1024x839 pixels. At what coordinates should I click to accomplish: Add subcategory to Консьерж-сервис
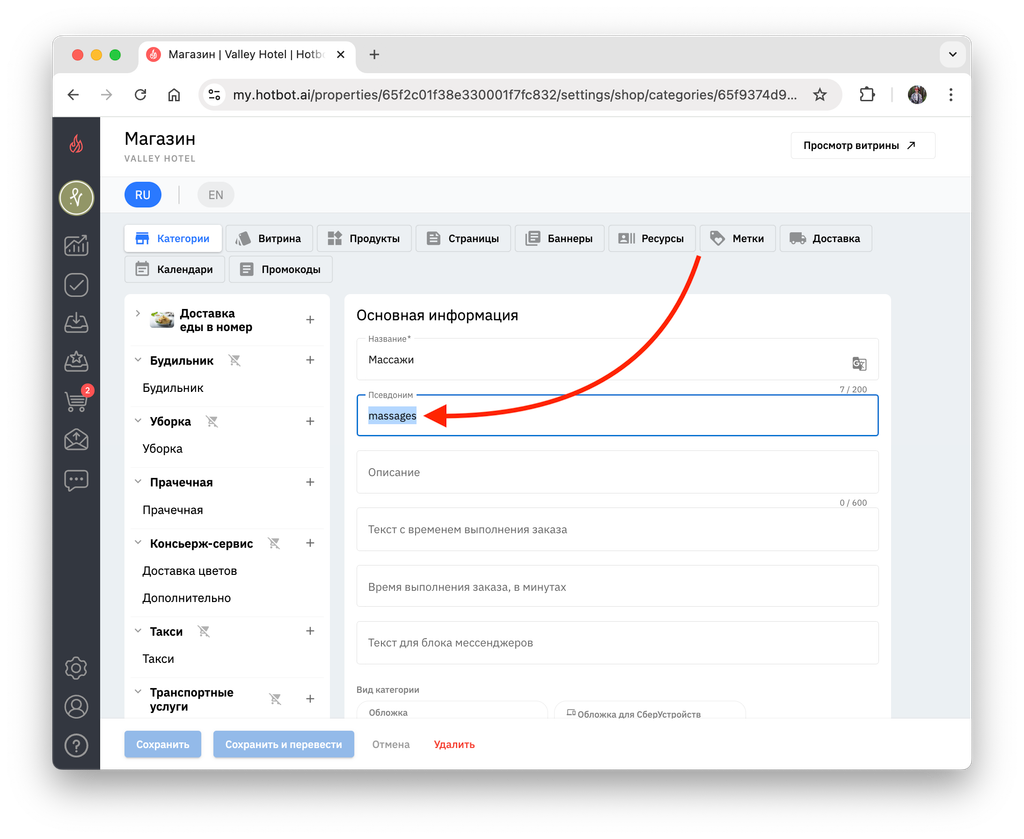pyautogui.click(x=310, y=543)
